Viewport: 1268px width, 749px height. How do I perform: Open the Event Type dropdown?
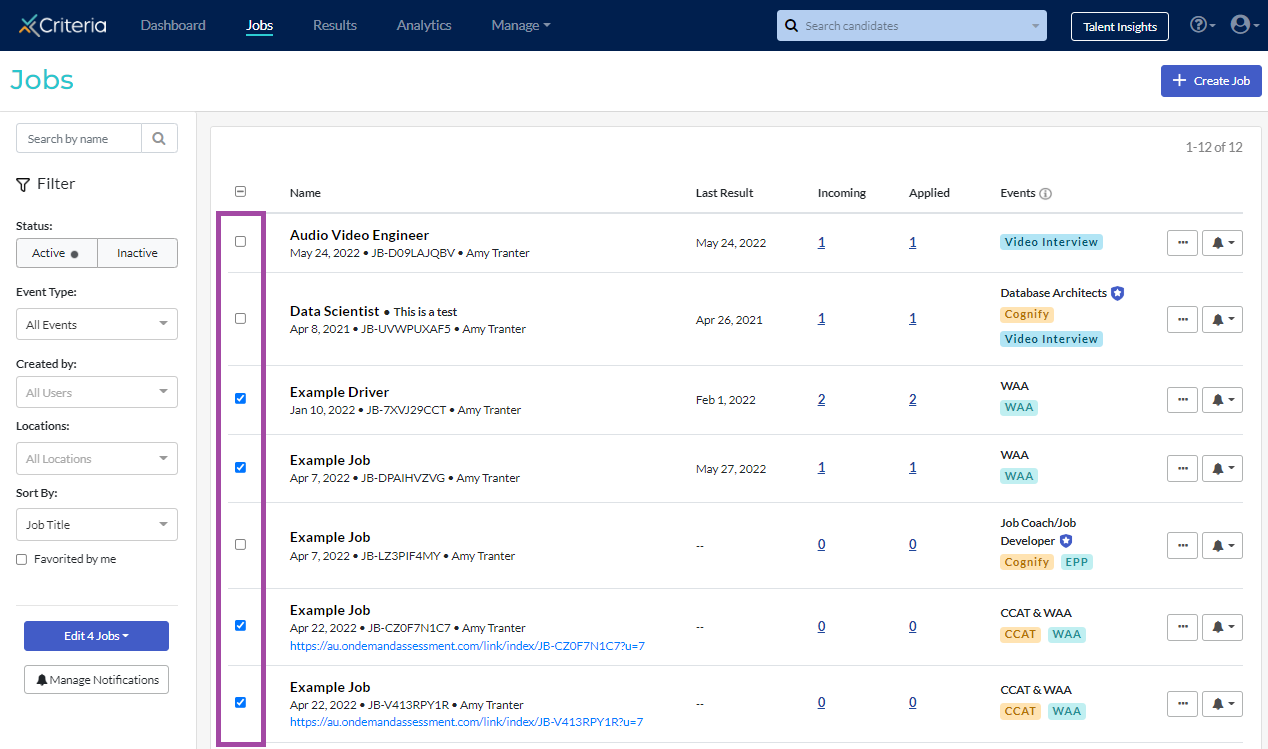(97, 324)
